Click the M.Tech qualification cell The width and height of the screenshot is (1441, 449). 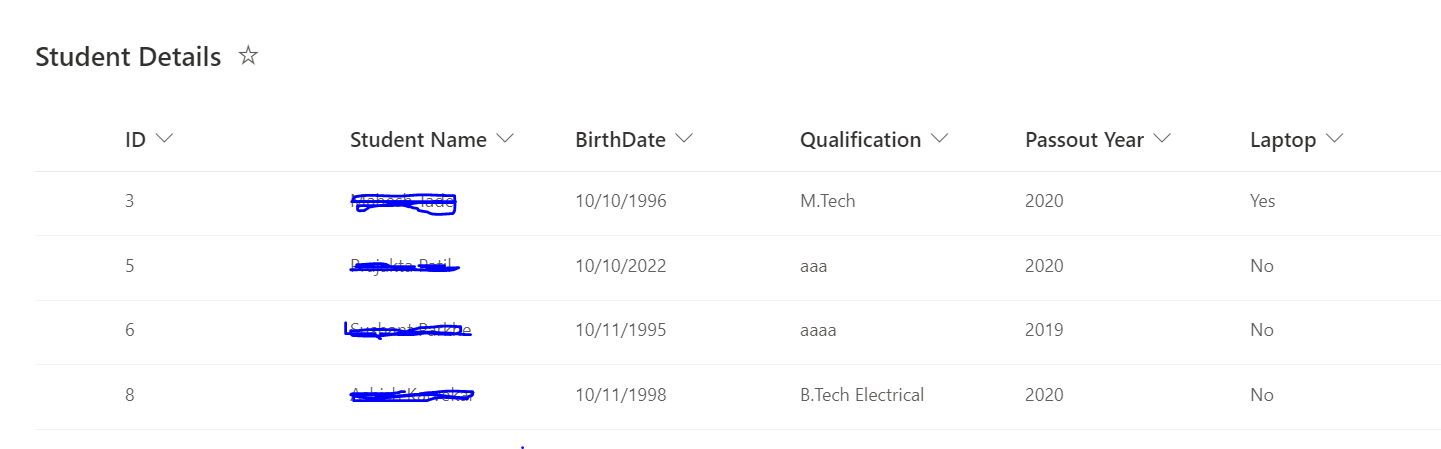(x=828, y=201)
